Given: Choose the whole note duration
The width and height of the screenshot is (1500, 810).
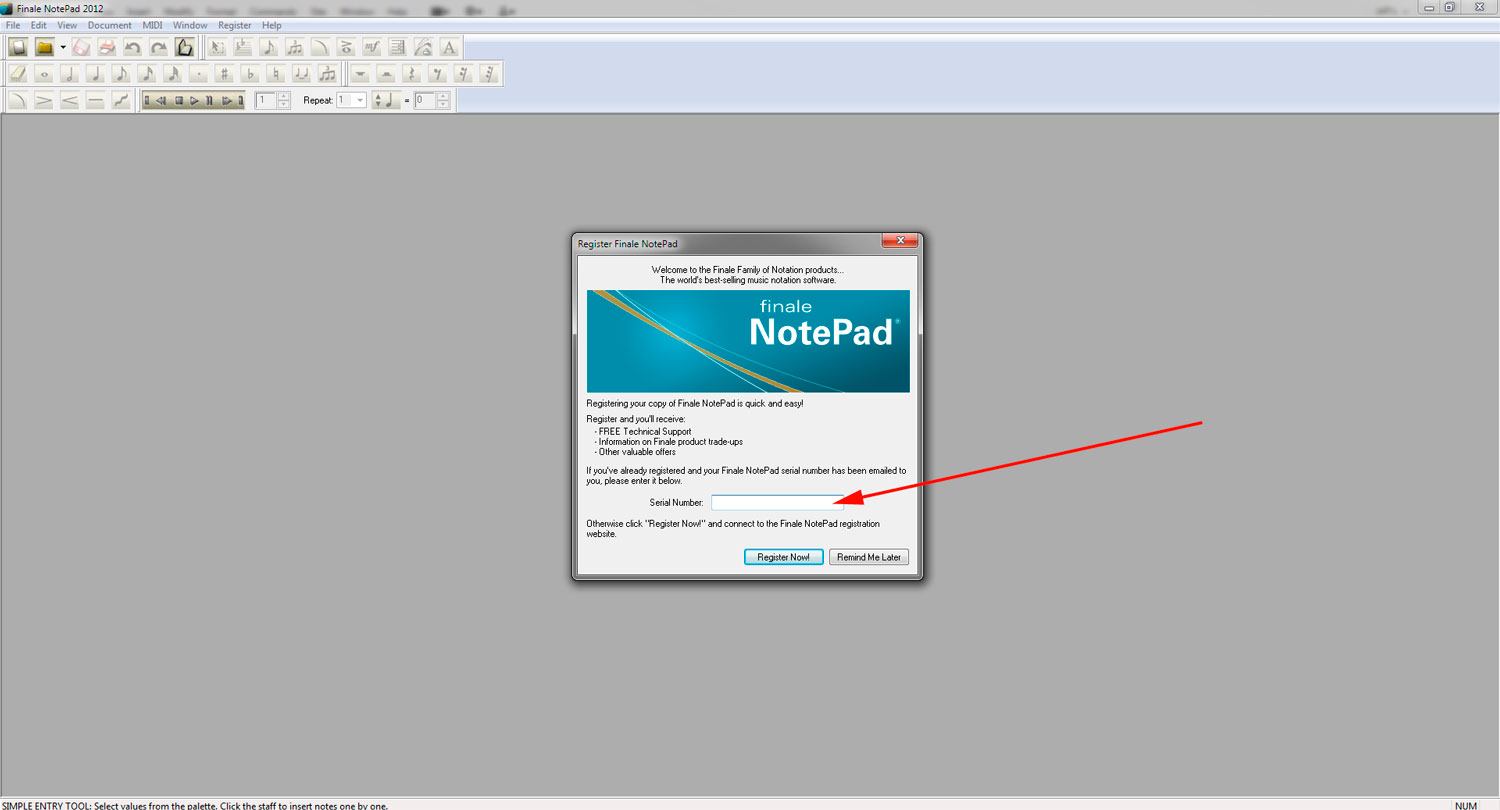Looking at the screenshot, I should pyautogui.click(x=44, y=74).
